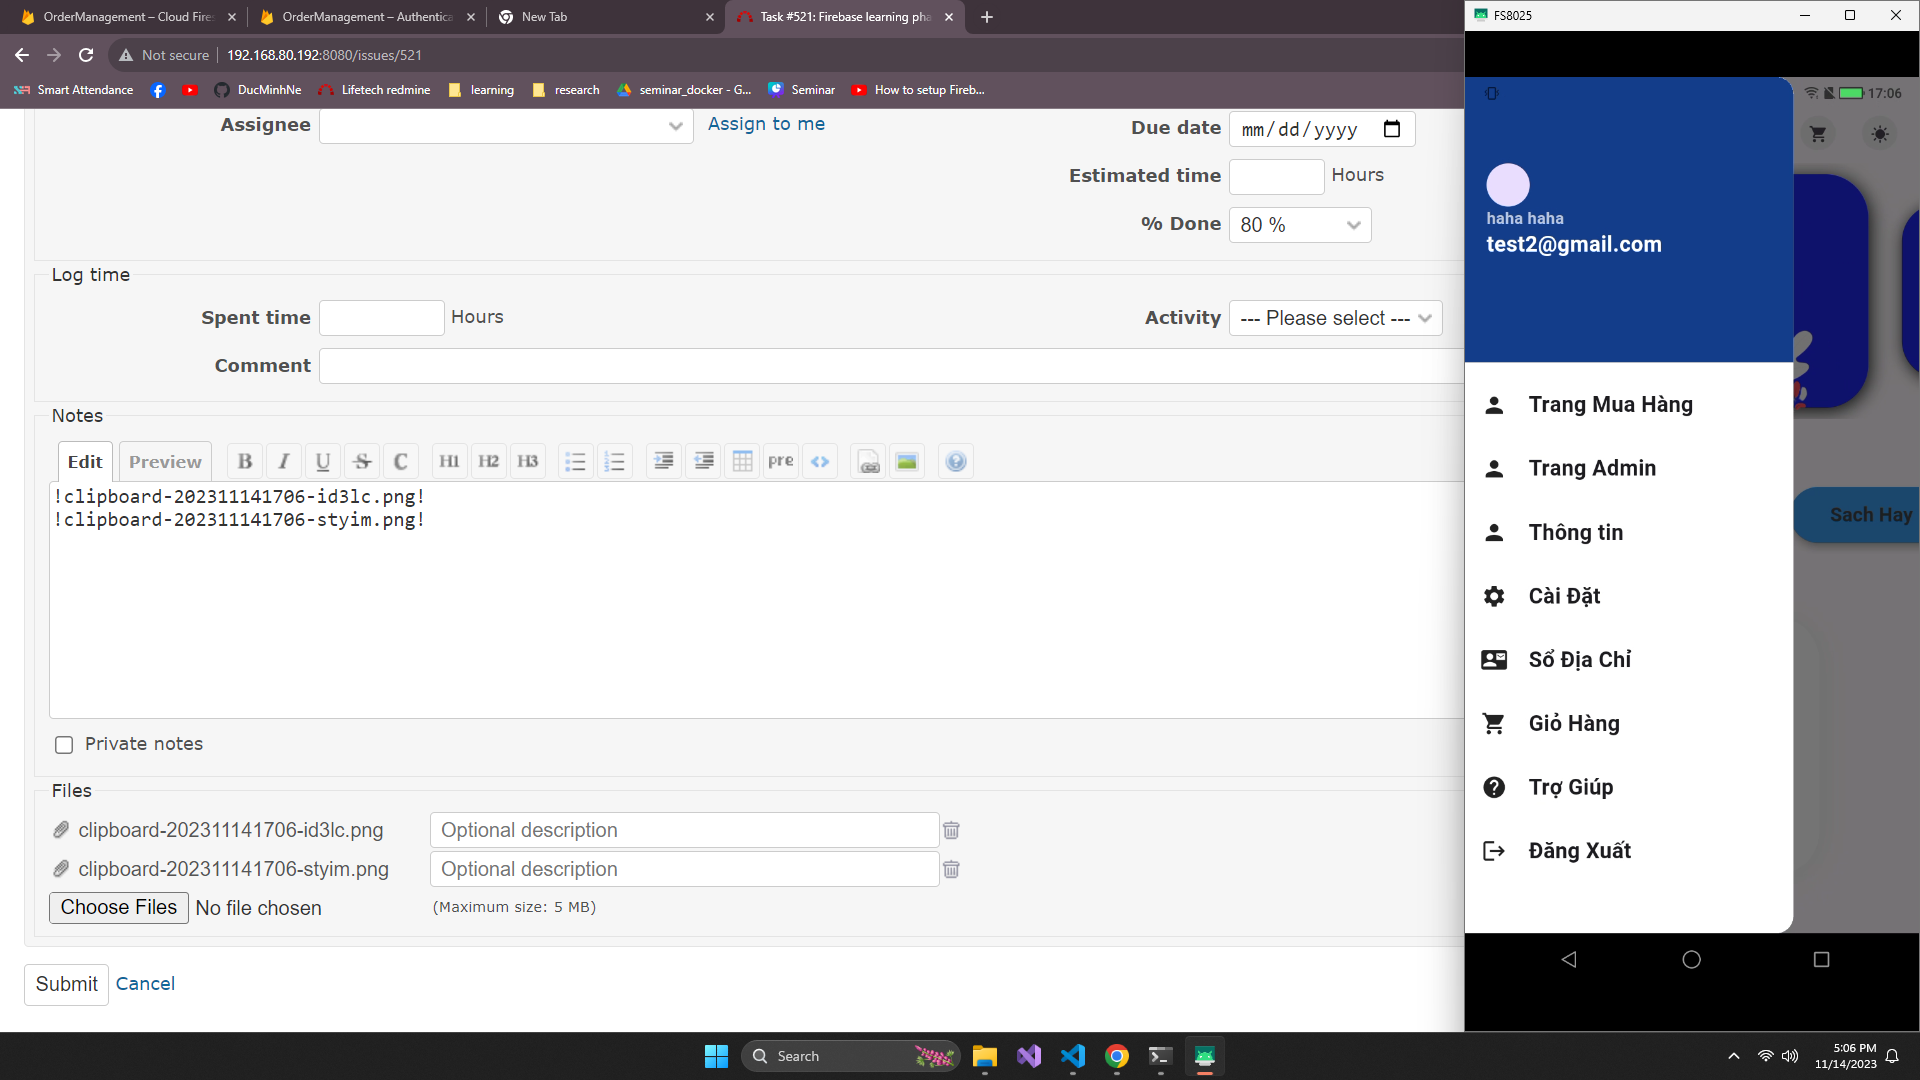The width and height of the screenshot is (1920, 1080).
Task: Delete attachment clipboard-202311141706-id3lc.png
Action: coord(951,830)
